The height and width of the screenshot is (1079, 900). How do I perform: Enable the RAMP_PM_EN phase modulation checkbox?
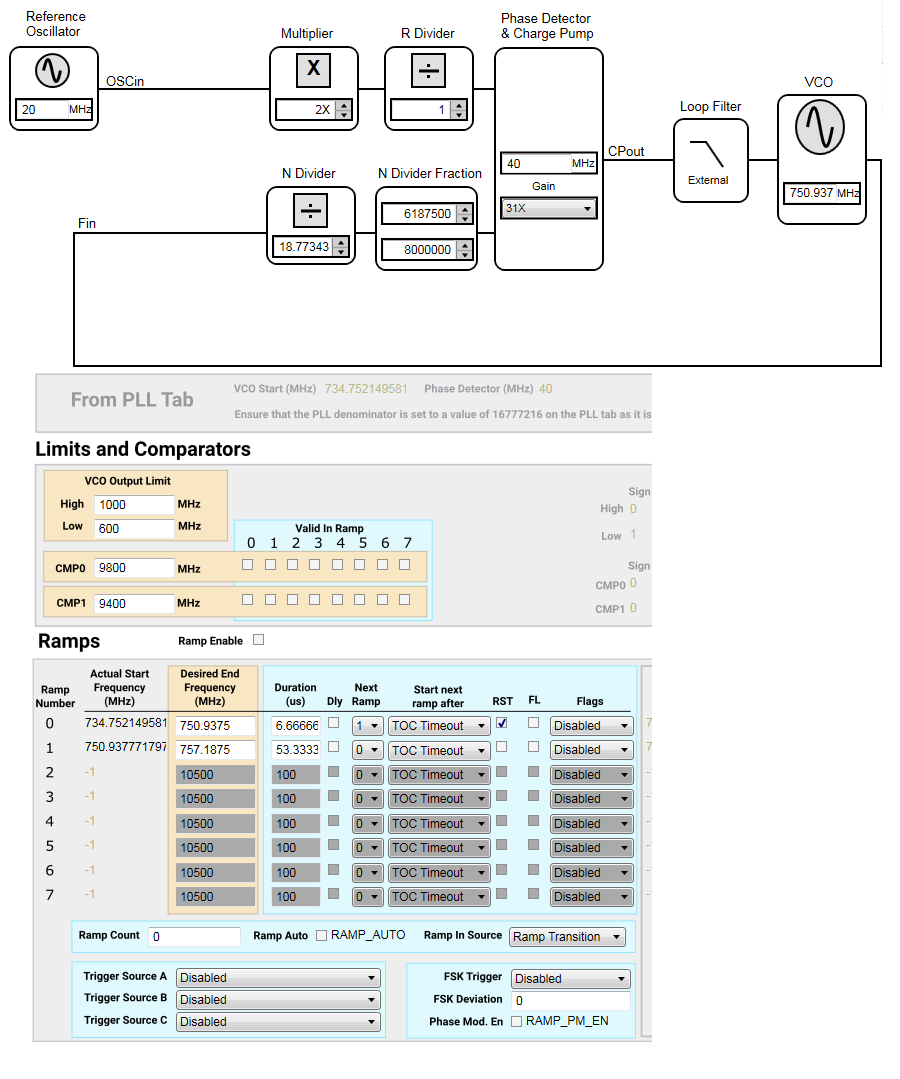517,1021
